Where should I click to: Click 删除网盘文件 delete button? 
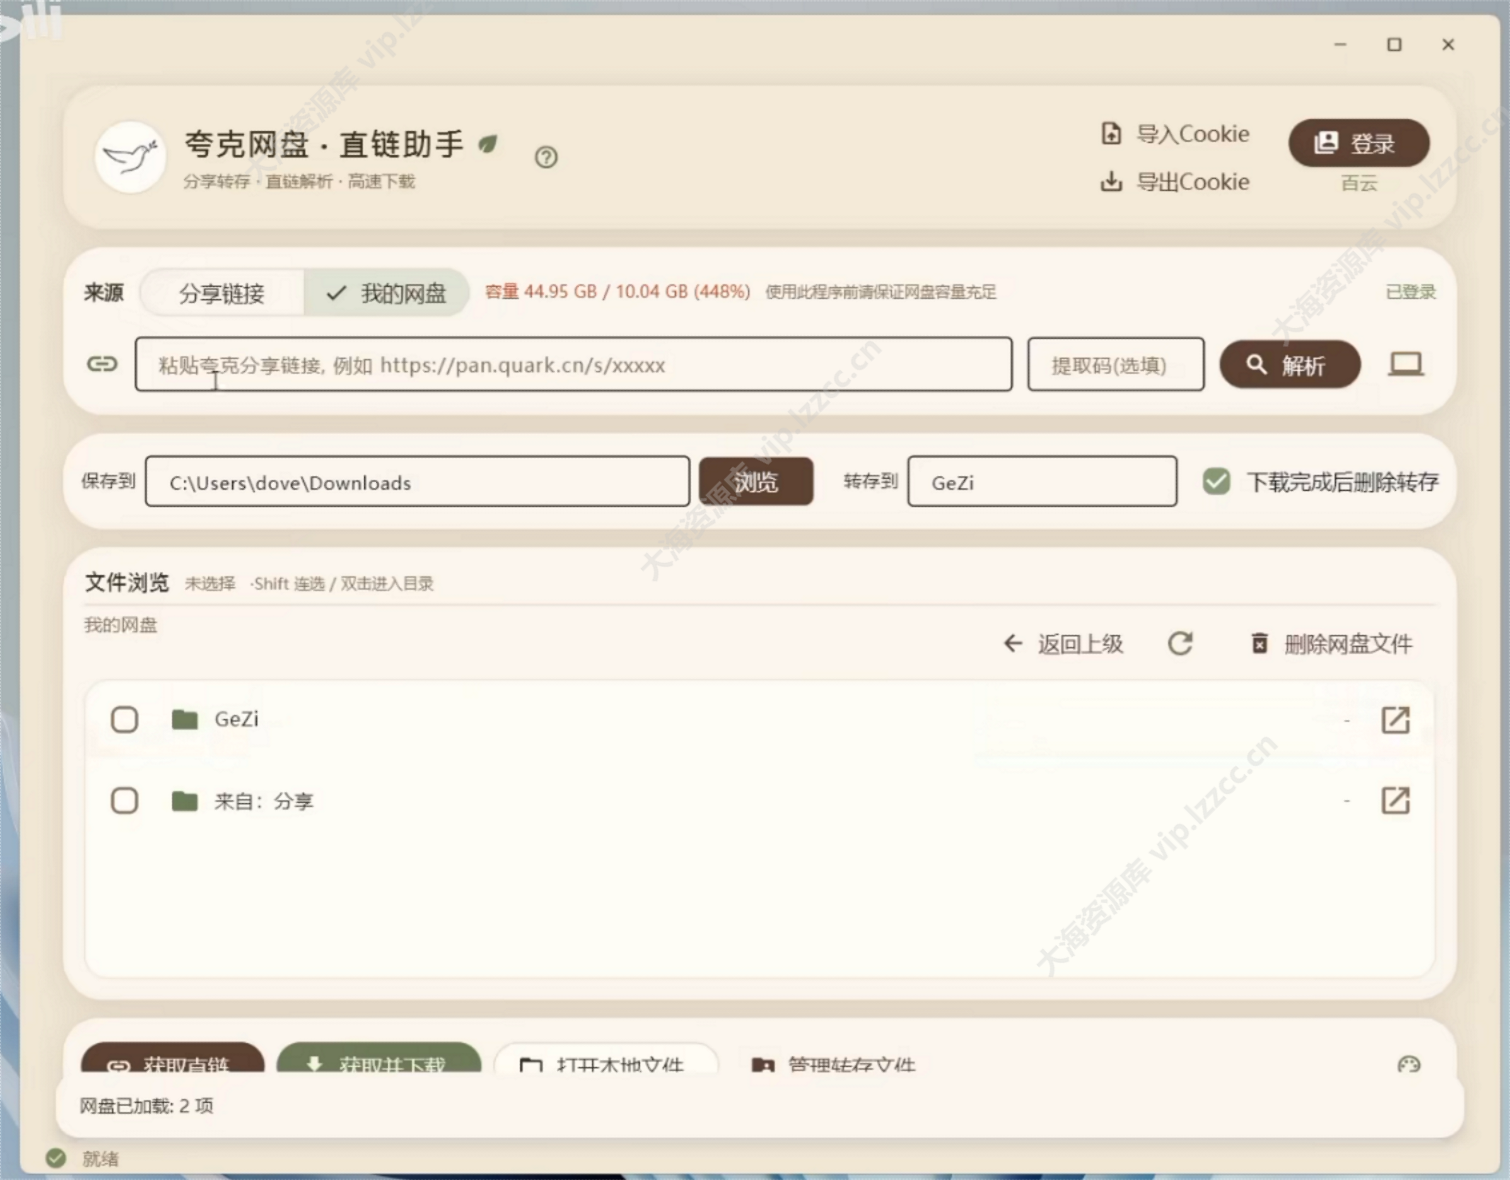tap(1332, 644)
